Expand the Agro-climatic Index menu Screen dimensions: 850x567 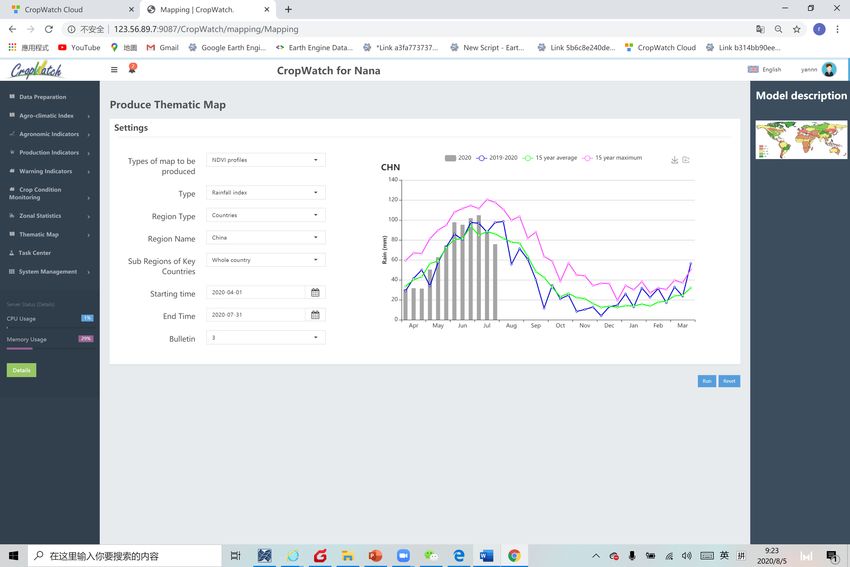pos(50,115)
